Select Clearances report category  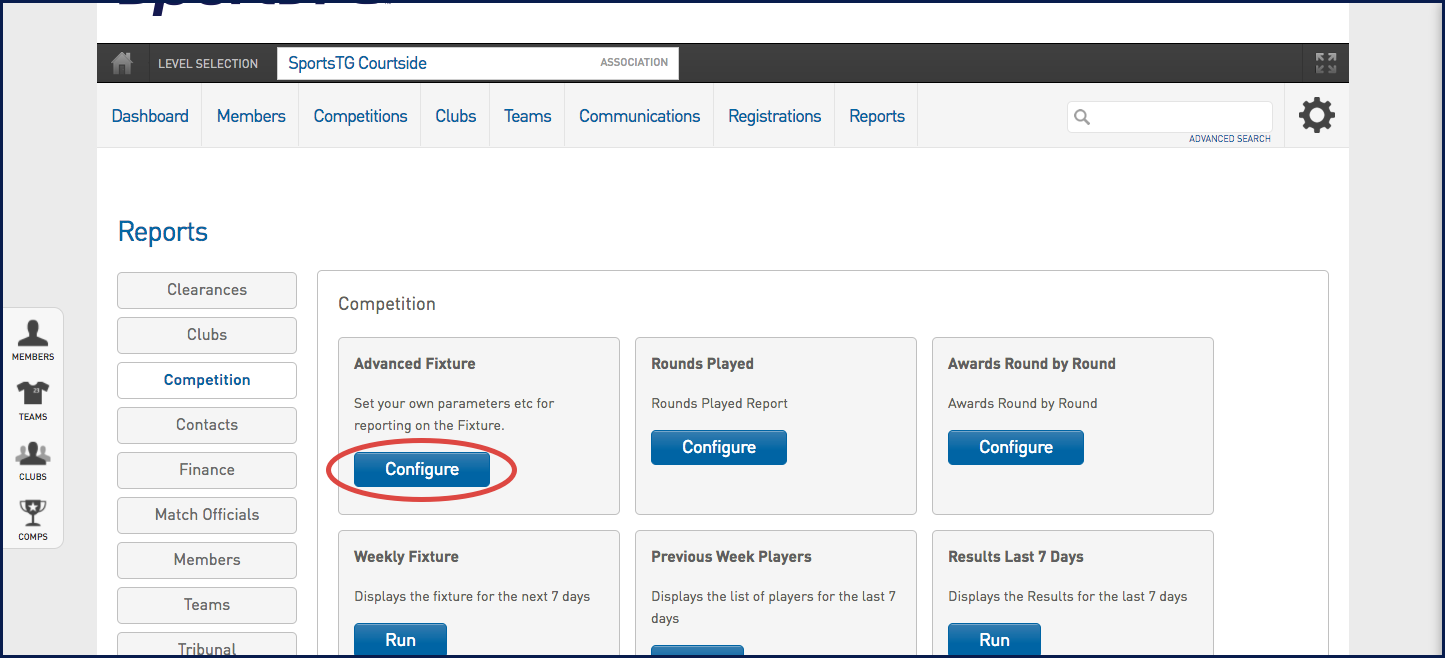207,290
